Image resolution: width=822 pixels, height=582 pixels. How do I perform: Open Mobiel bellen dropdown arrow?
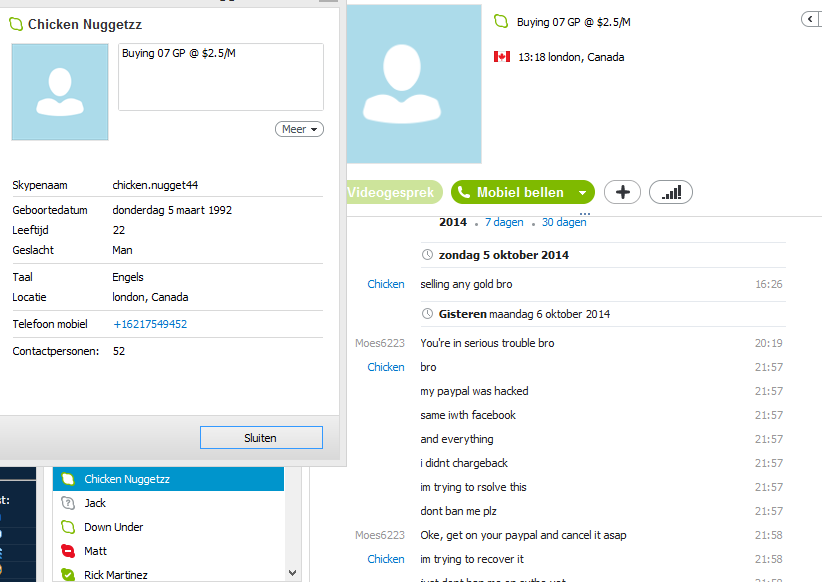(582, 192)
